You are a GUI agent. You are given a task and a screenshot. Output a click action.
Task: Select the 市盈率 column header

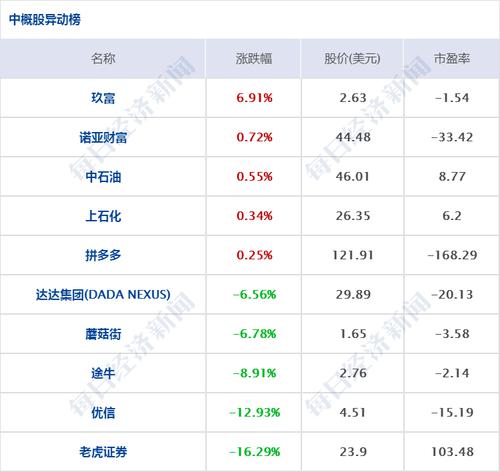452,59
